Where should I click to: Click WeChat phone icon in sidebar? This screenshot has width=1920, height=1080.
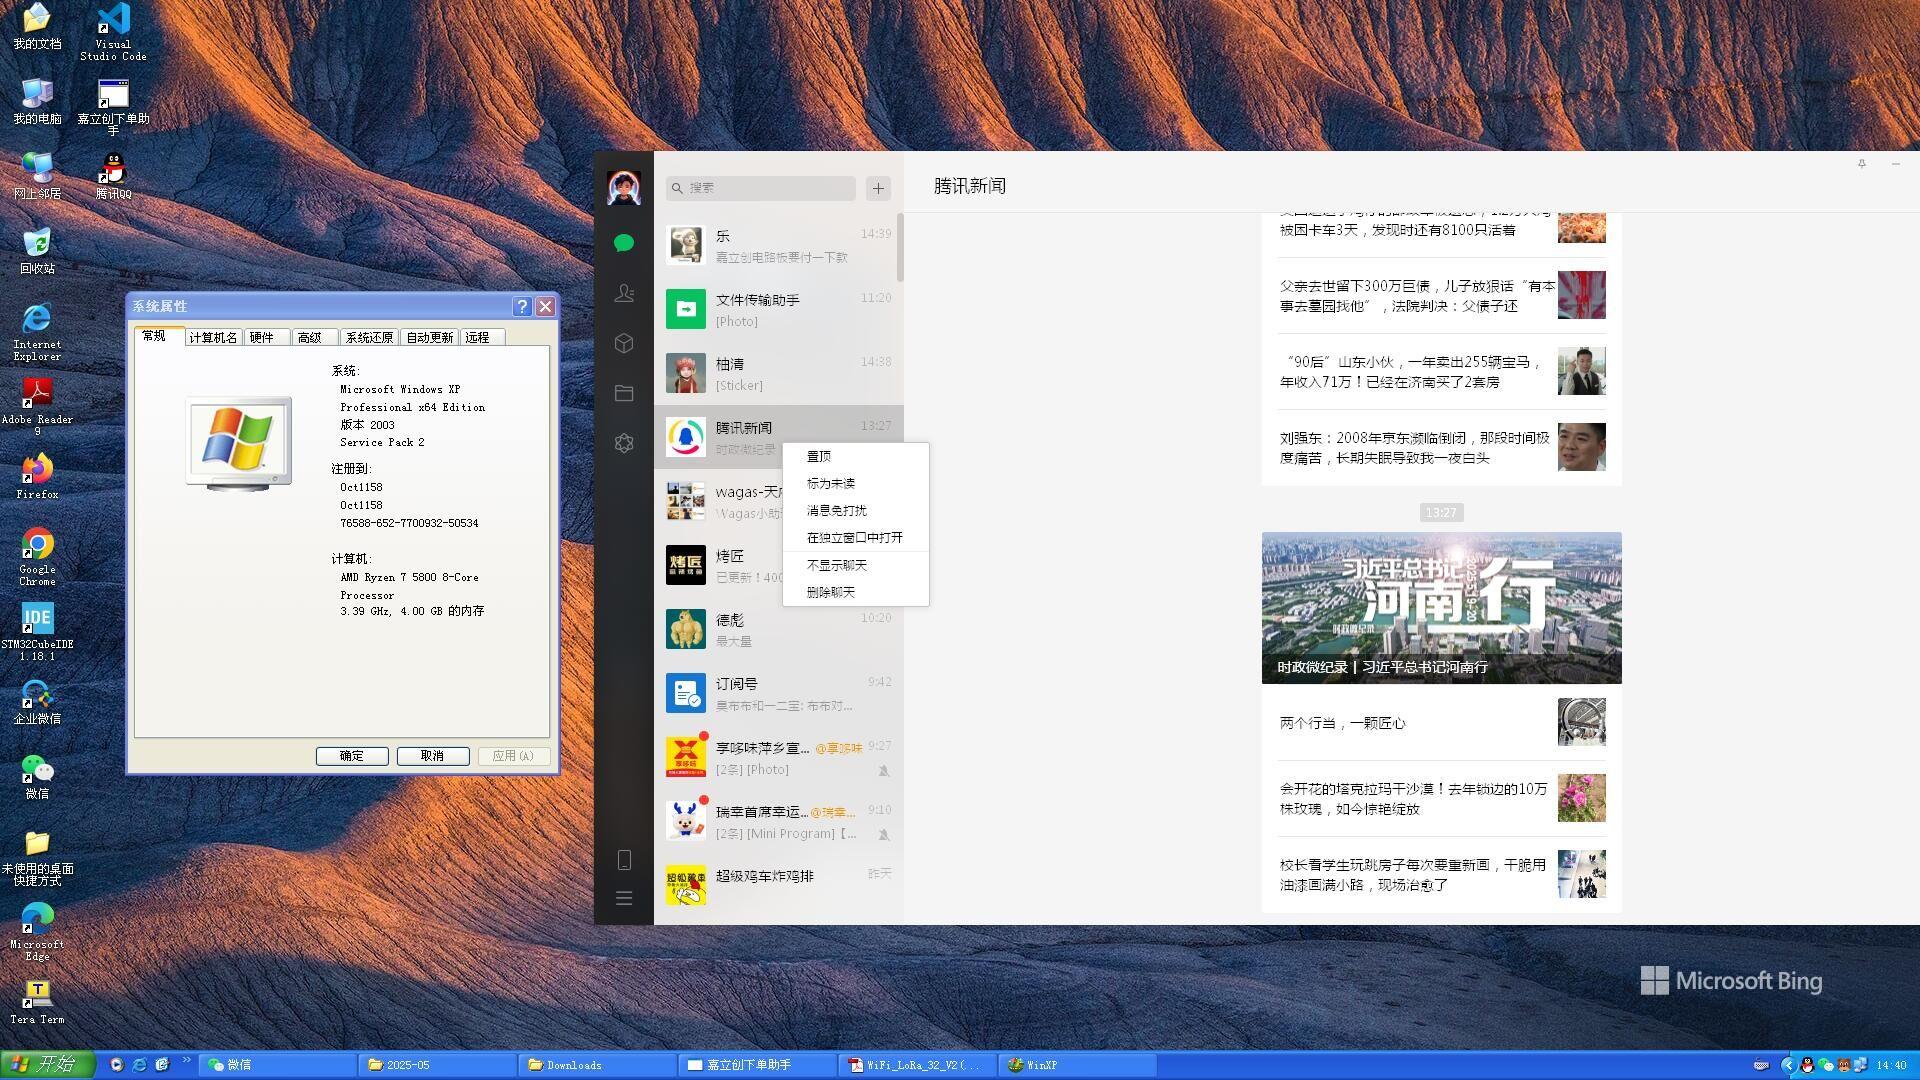[x=624, y=860]
